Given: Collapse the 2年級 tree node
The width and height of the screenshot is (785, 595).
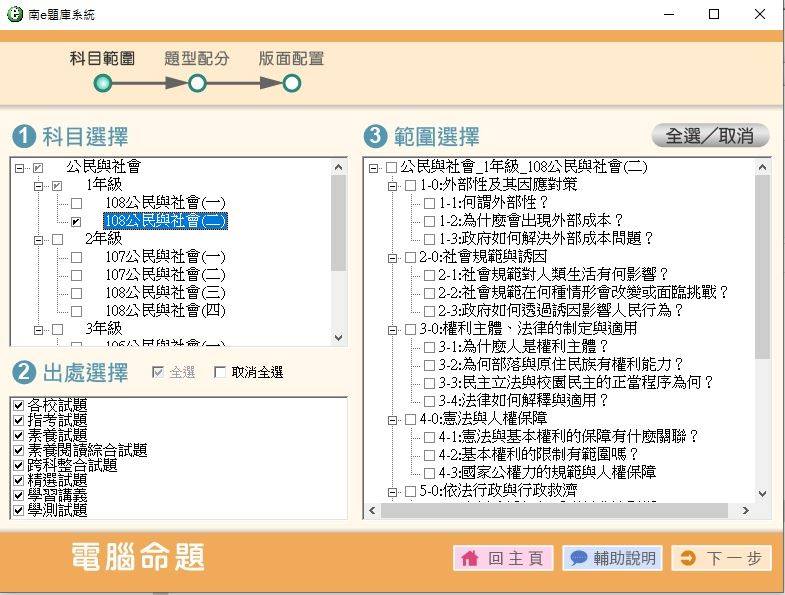Looking at the screenshot, I should coord(39,240).
